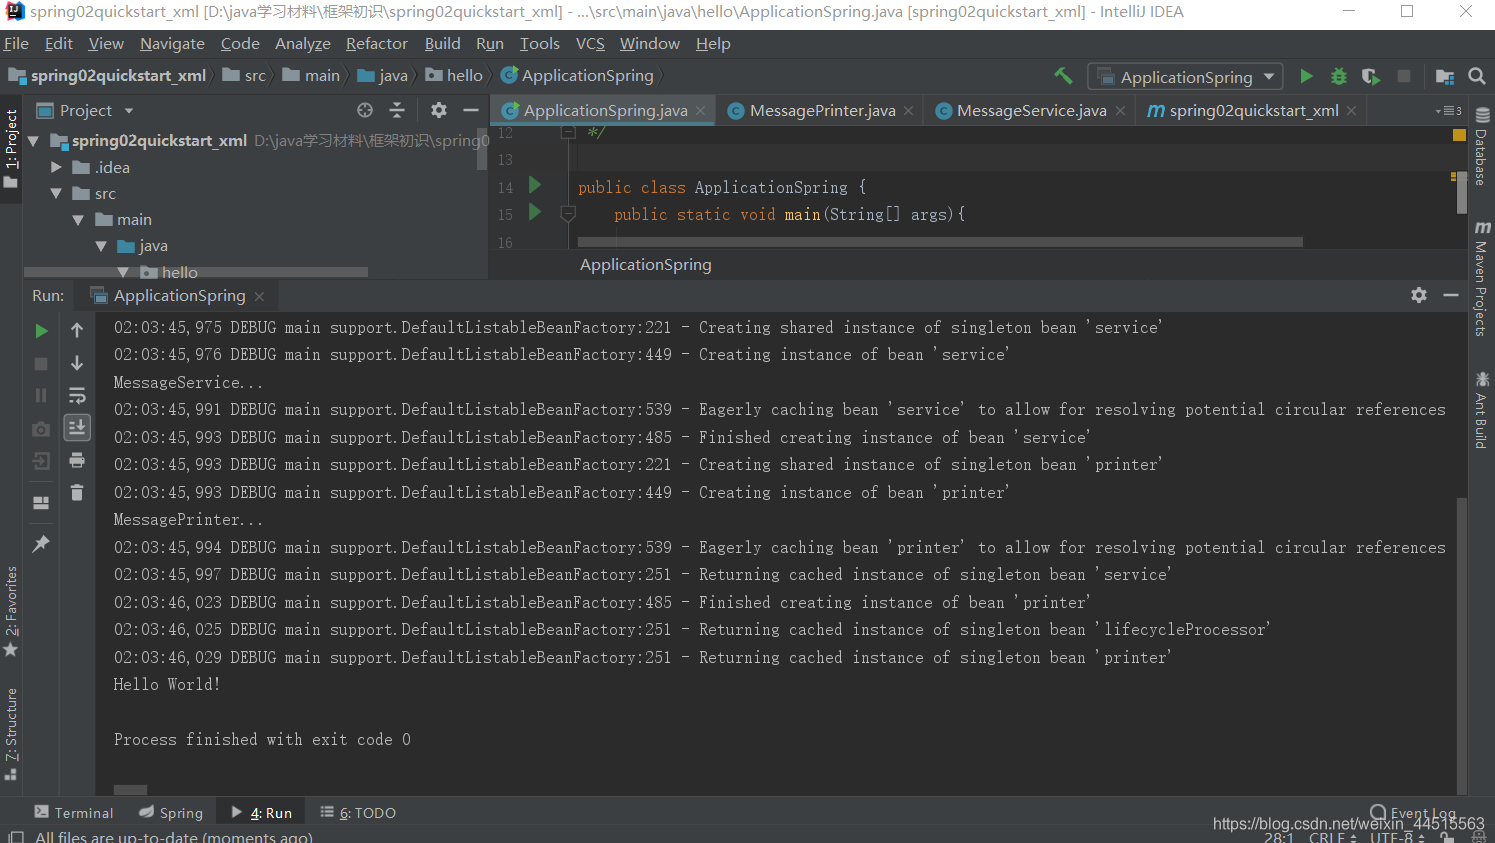This screenshot has width=1495, height=843.
Task: Open the Ant Build side panel
Action: [x=1481, y=410]
